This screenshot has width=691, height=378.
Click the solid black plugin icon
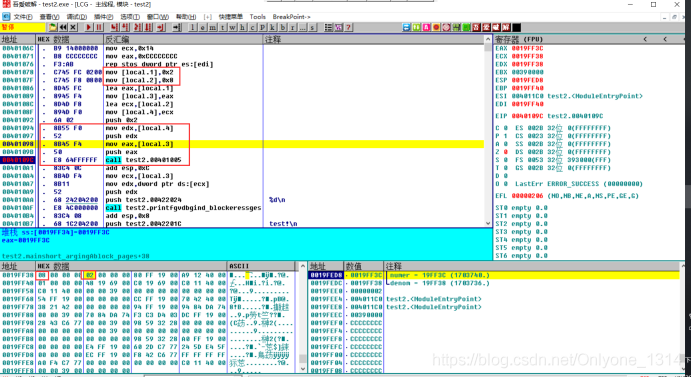pyautogui.click(x=516, y=27)
